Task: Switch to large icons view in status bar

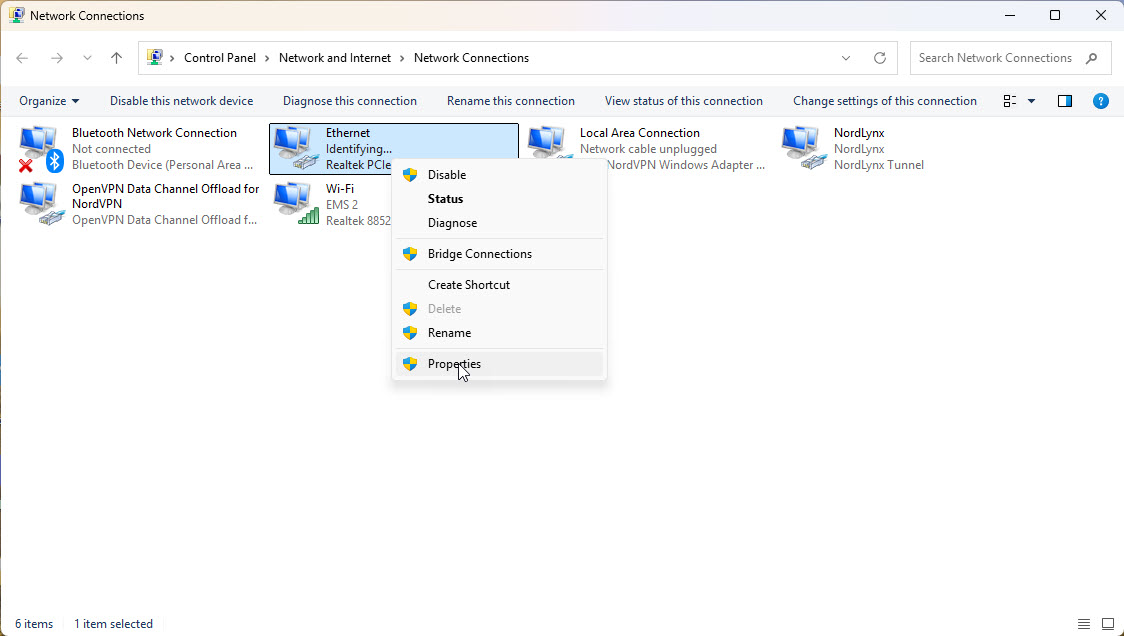Action: [1108, 624]
